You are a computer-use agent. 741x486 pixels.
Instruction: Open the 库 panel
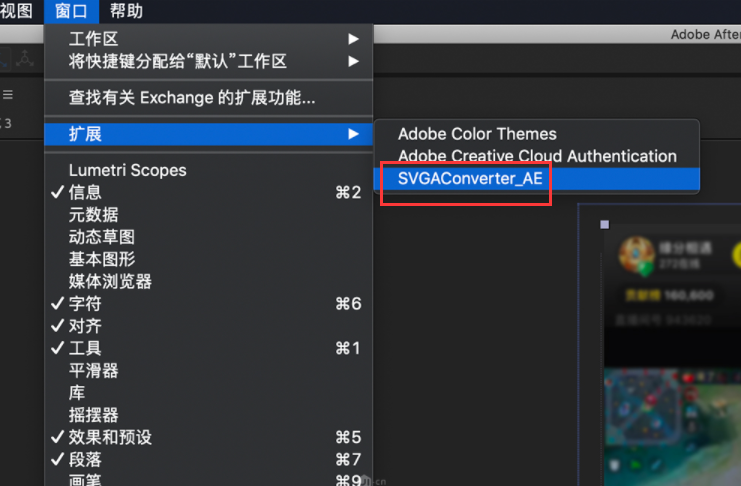208,392
